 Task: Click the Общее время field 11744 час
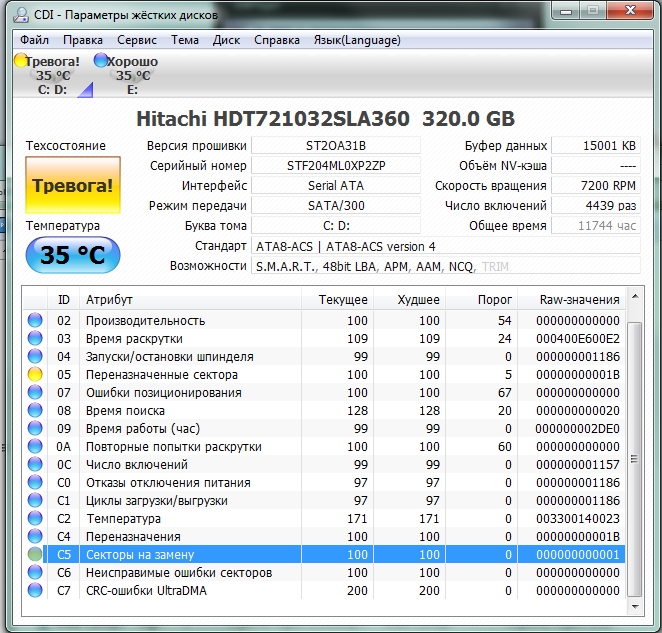(x=596, y=225)
